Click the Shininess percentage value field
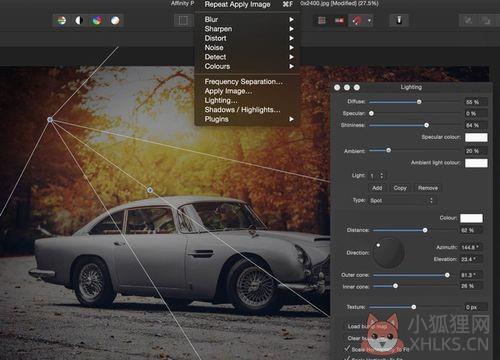 coord(476,125)
